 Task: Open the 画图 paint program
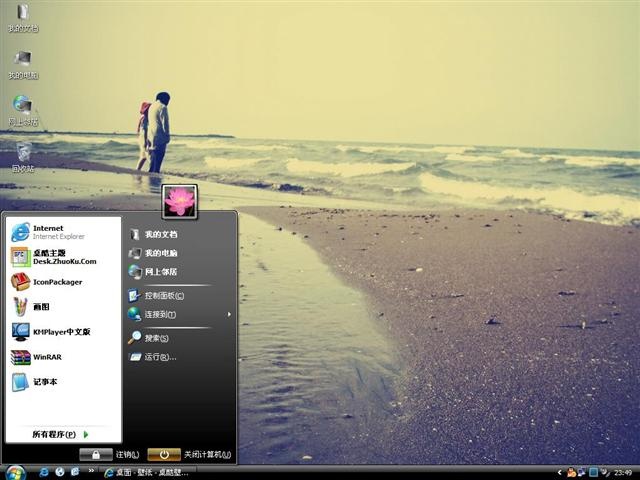point(63,307)
